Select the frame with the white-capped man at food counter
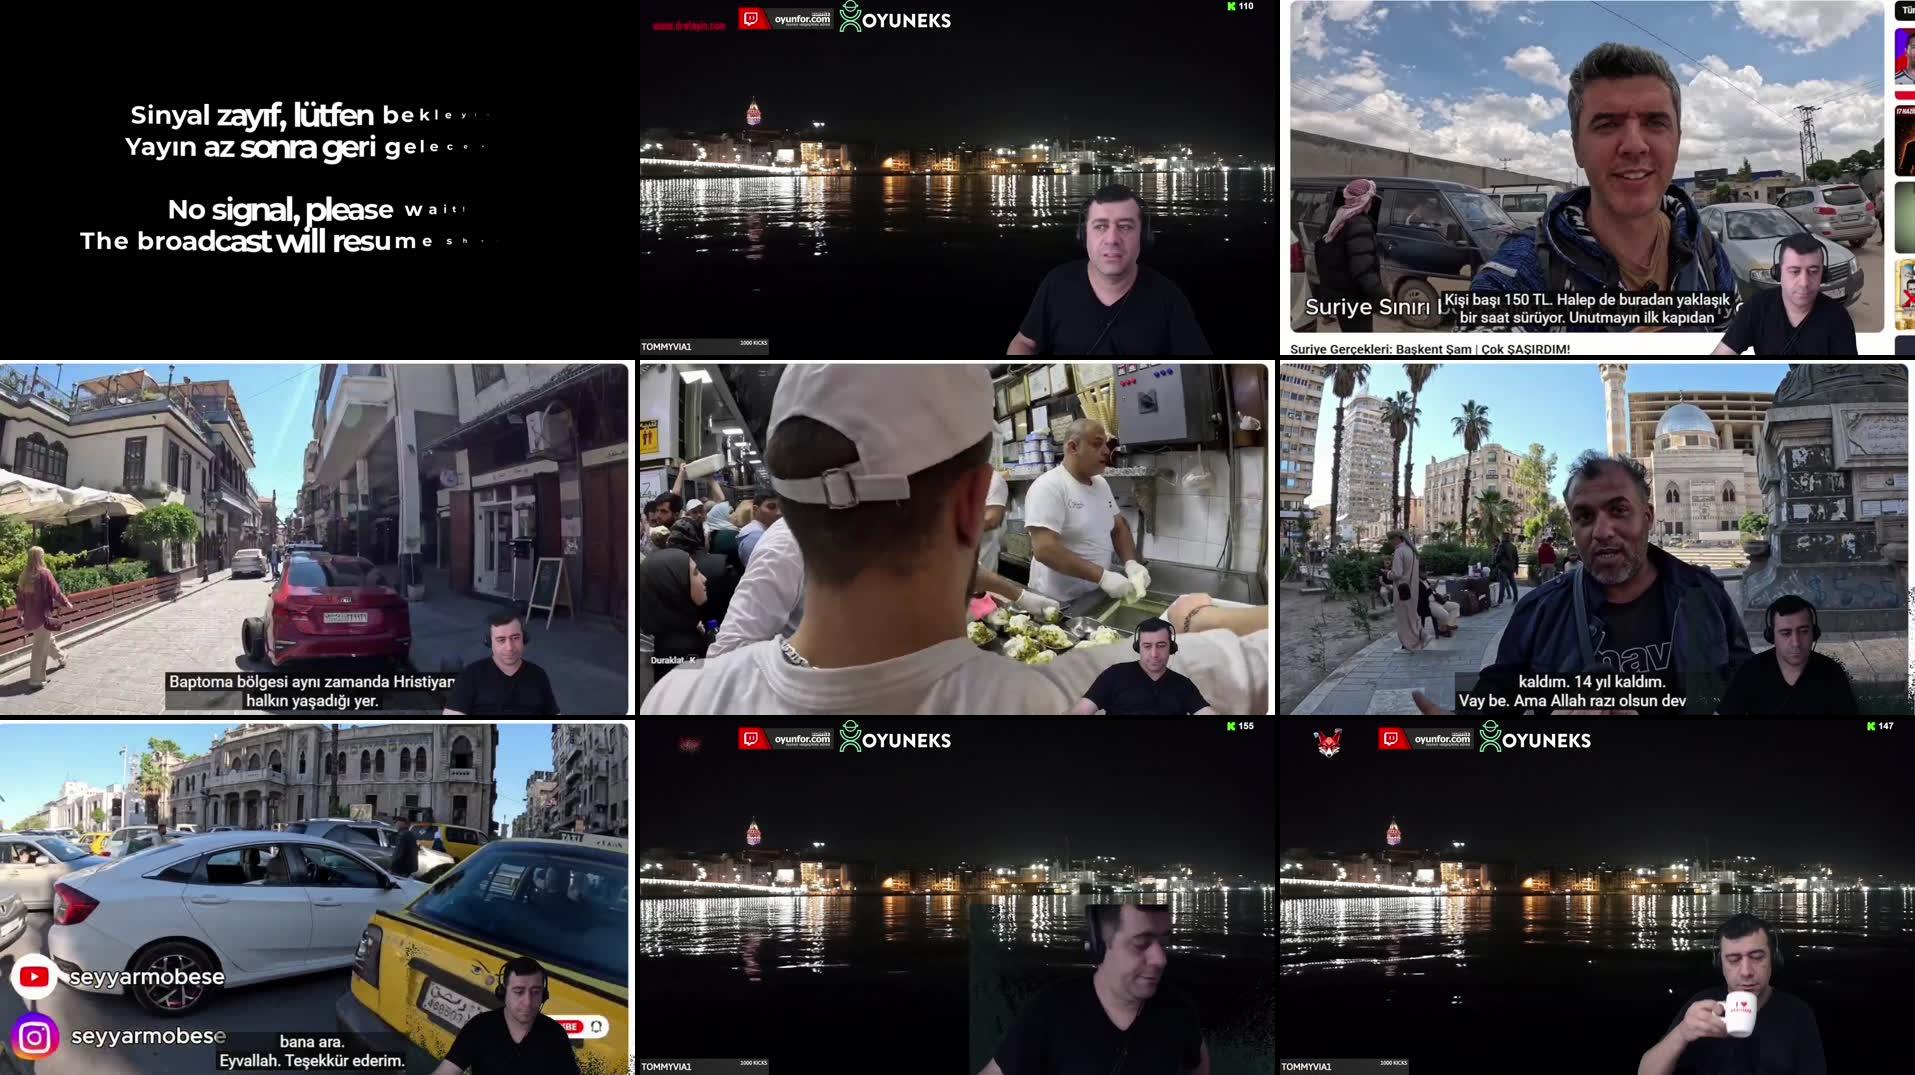This screenshot has width=1915, height=1075. coord(955,538)
